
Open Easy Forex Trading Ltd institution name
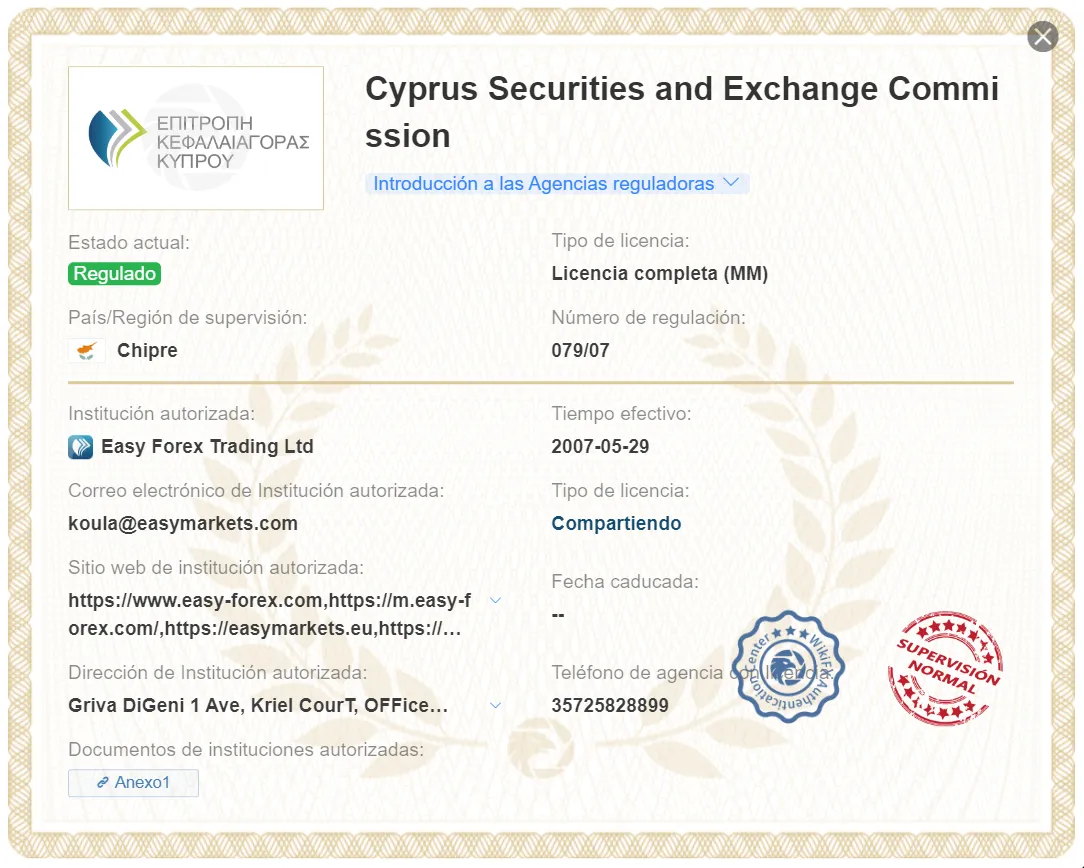(207, 446)
